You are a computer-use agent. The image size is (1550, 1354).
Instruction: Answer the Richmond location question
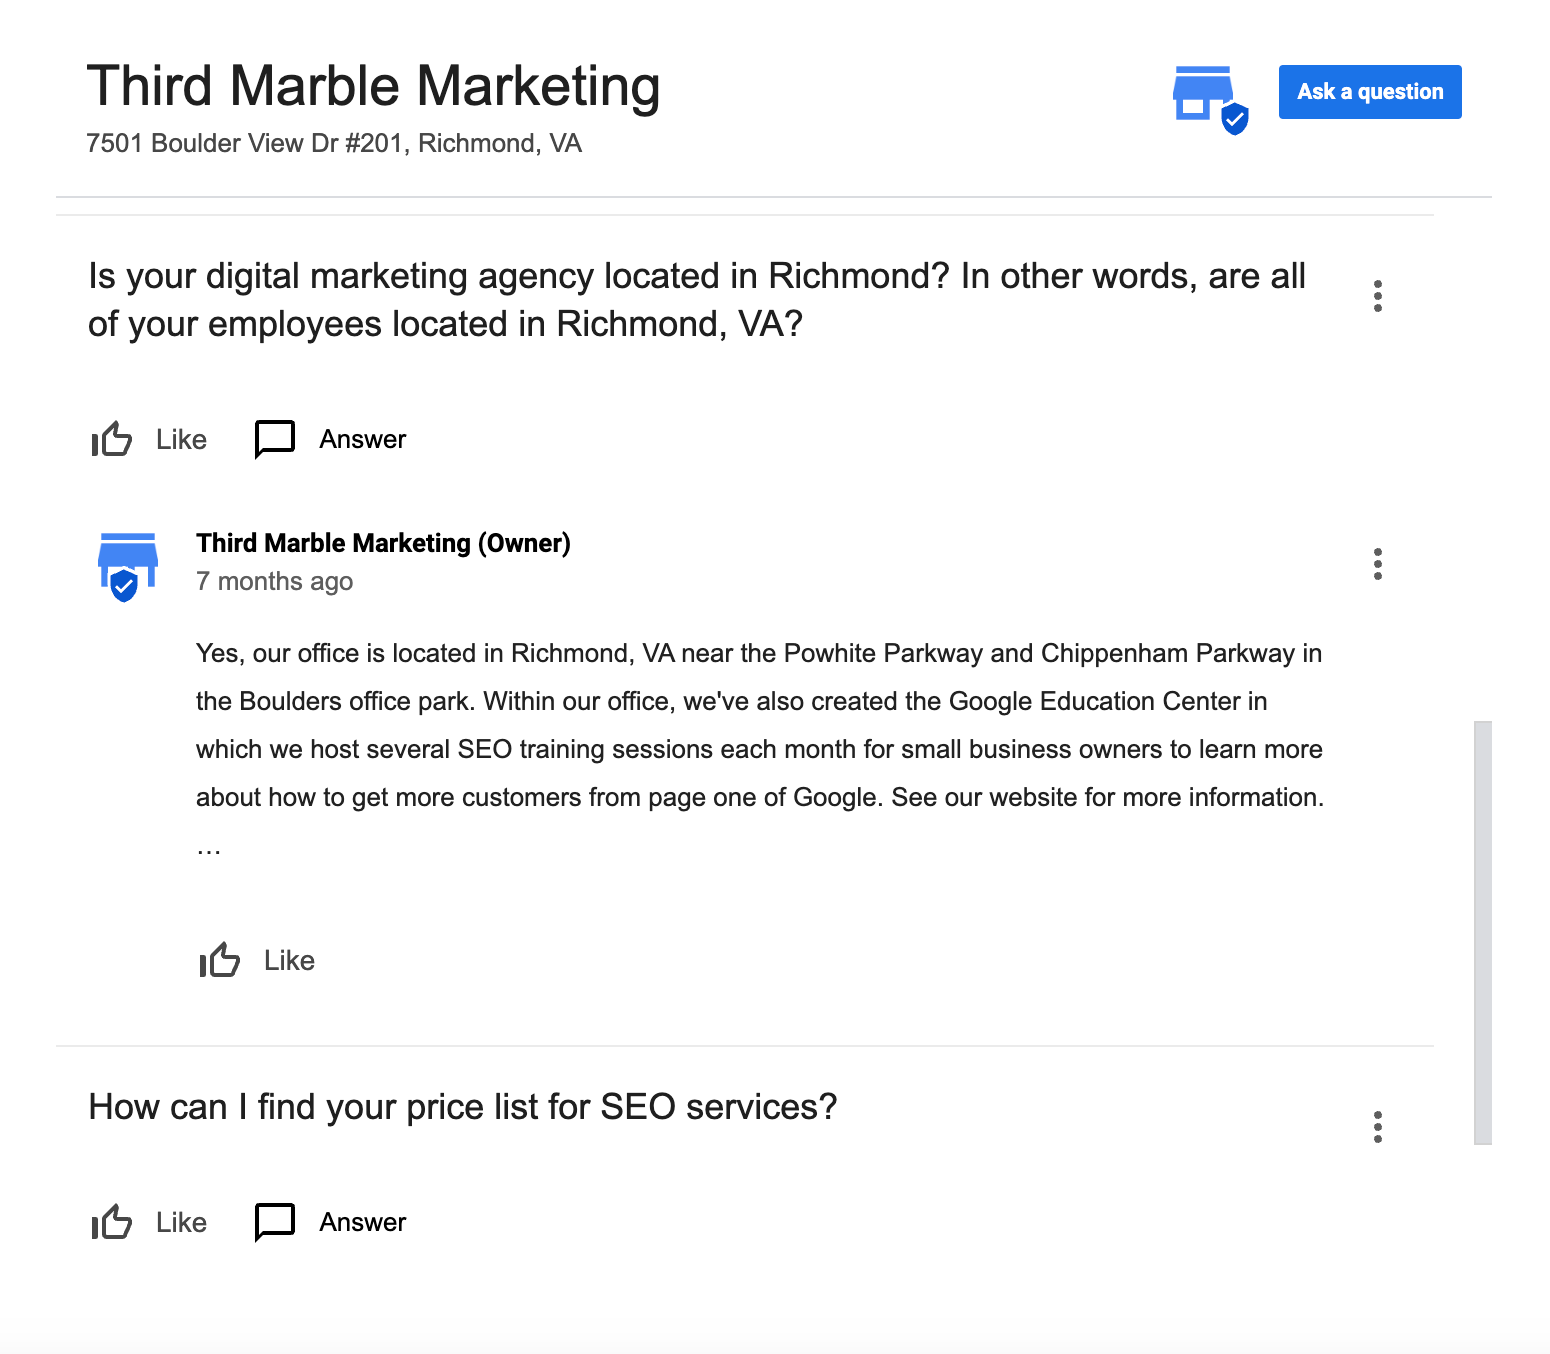pyautogui.click(x=331, y=439)
